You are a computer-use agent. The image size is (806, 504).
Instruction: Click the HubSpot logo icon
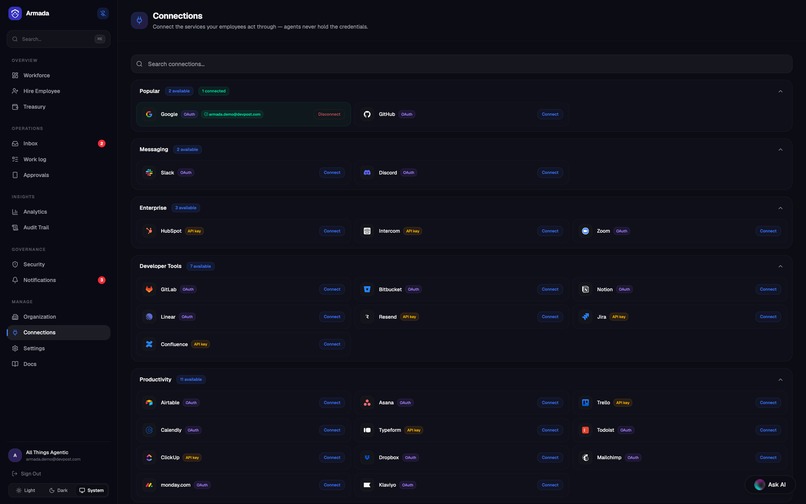coord(149,231)
